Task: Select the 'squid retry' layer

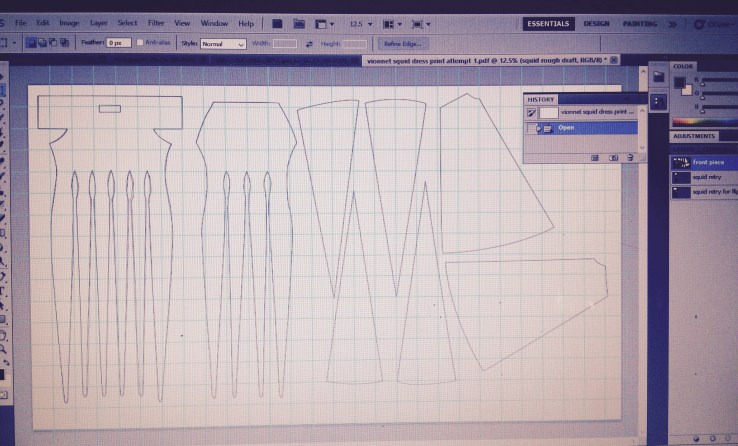Action: (704, 177)
